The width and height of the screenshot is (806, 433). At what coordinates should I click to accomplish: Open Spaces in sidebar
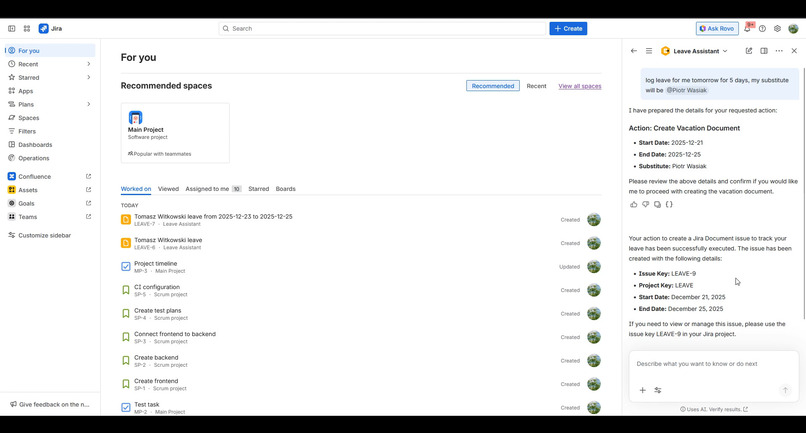pos(50,118)
